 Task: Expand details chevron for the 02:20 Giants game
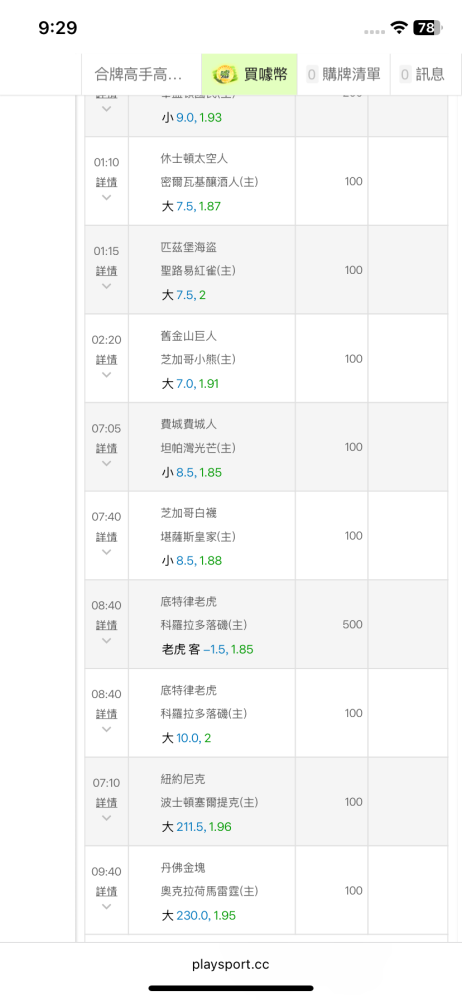click(107, 374)
